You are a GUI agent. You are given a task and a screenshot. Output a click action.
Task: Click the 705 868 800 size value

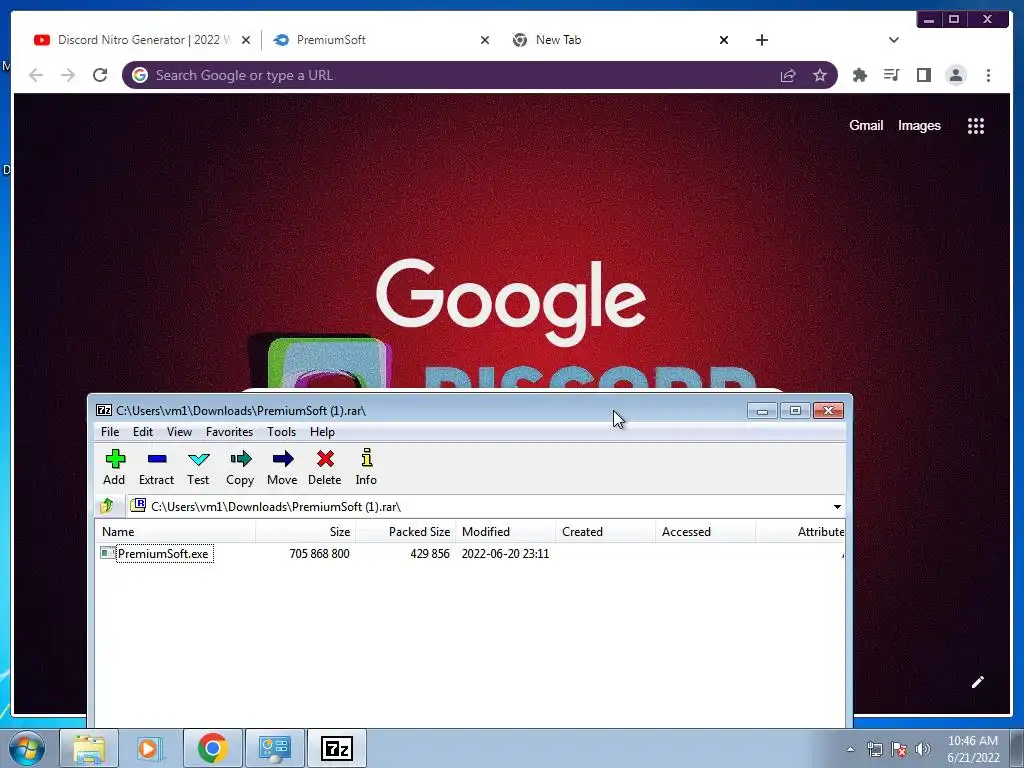[319, 554]
